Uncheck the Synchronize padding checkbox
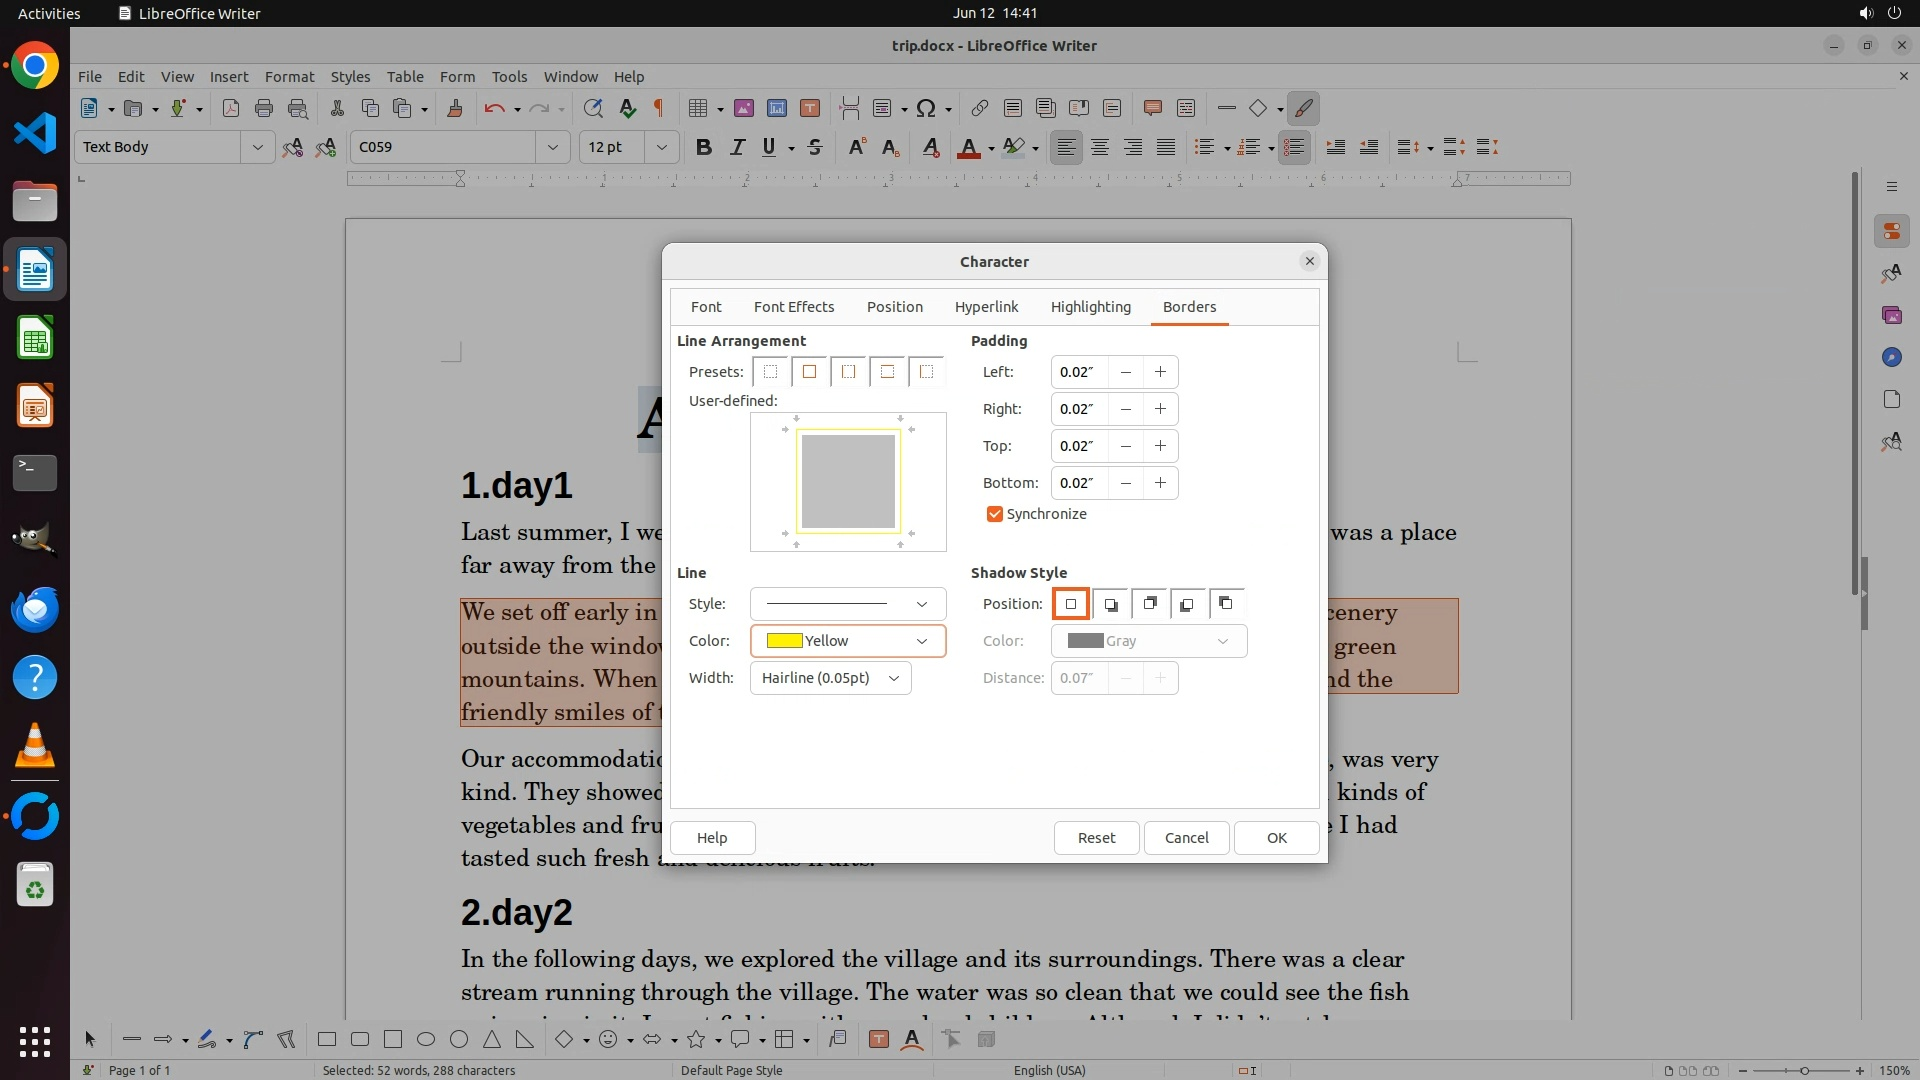The height and width of the screenshot is (1080, 1920). 995,514
